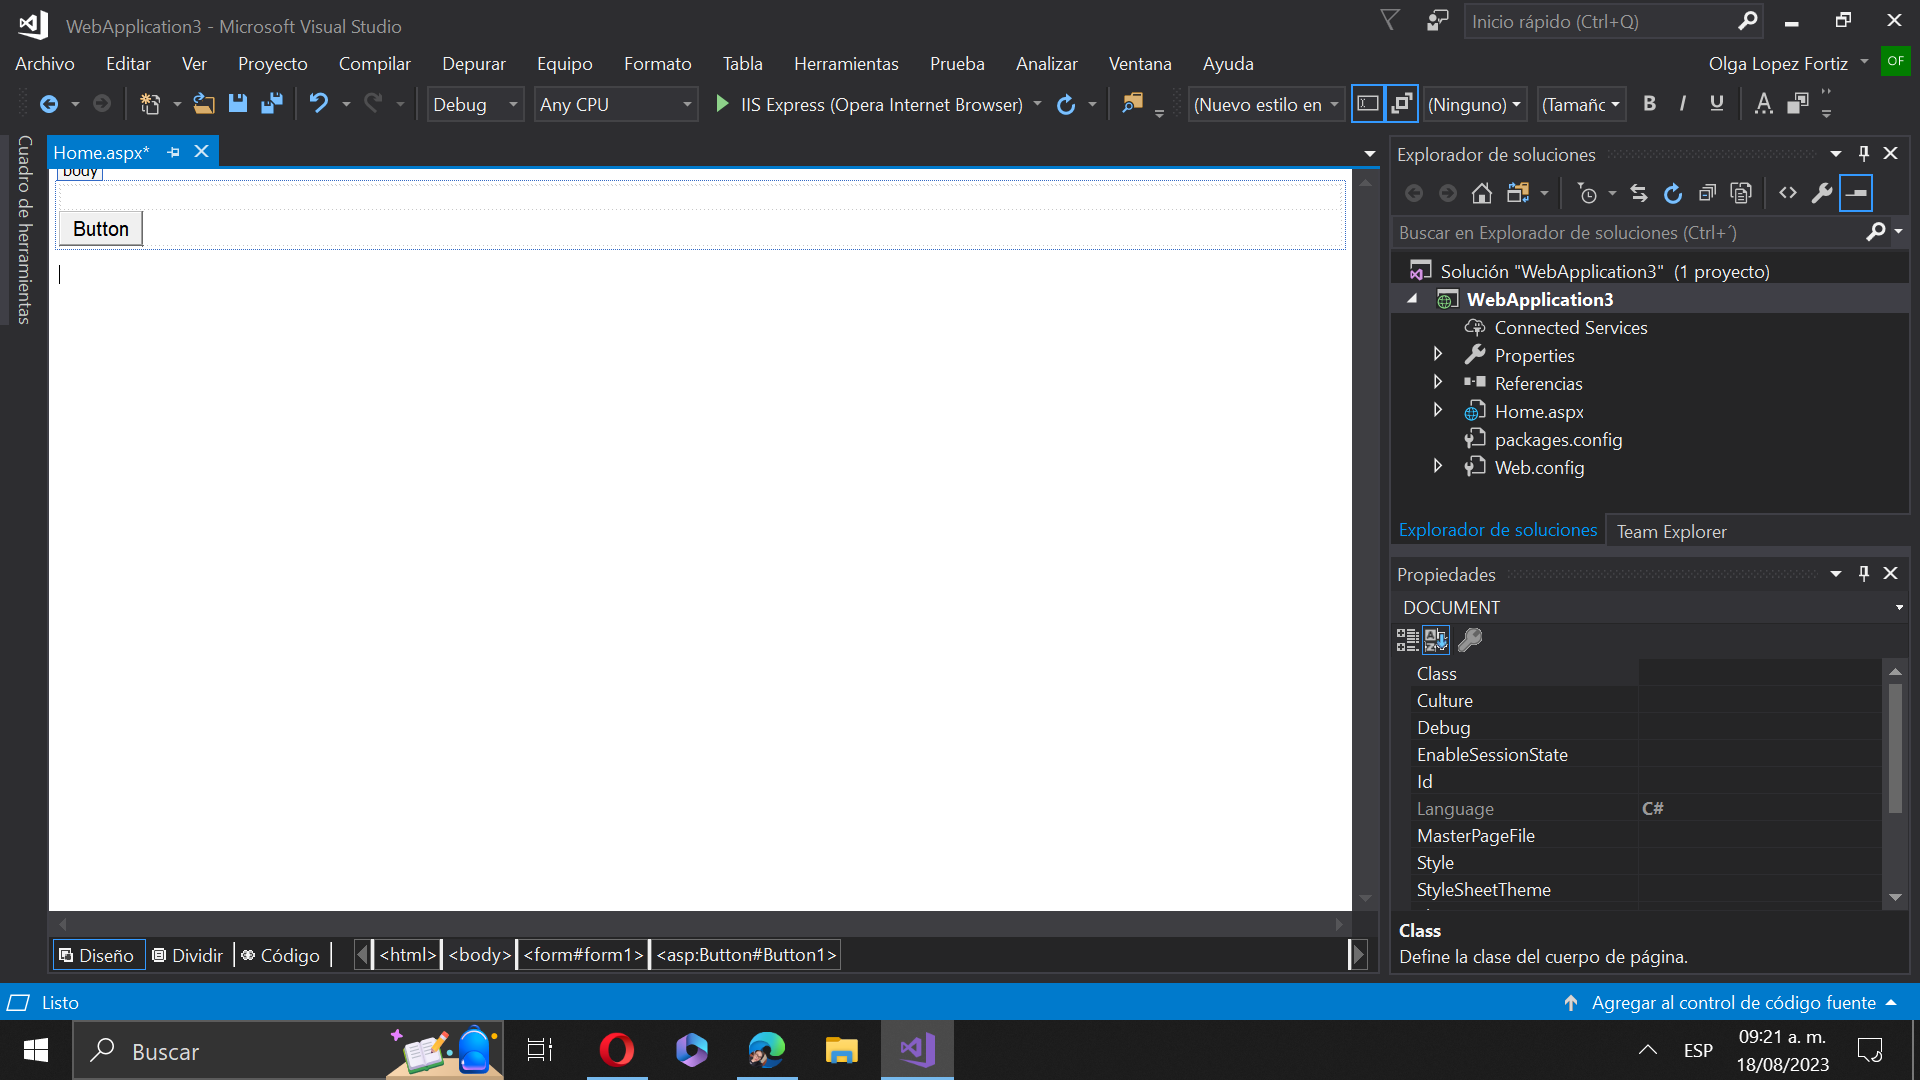Open the DOCUMENT object dropdown in Properties
Viewport: 1920px width, 1080px height.
(x=1898, y=608)
